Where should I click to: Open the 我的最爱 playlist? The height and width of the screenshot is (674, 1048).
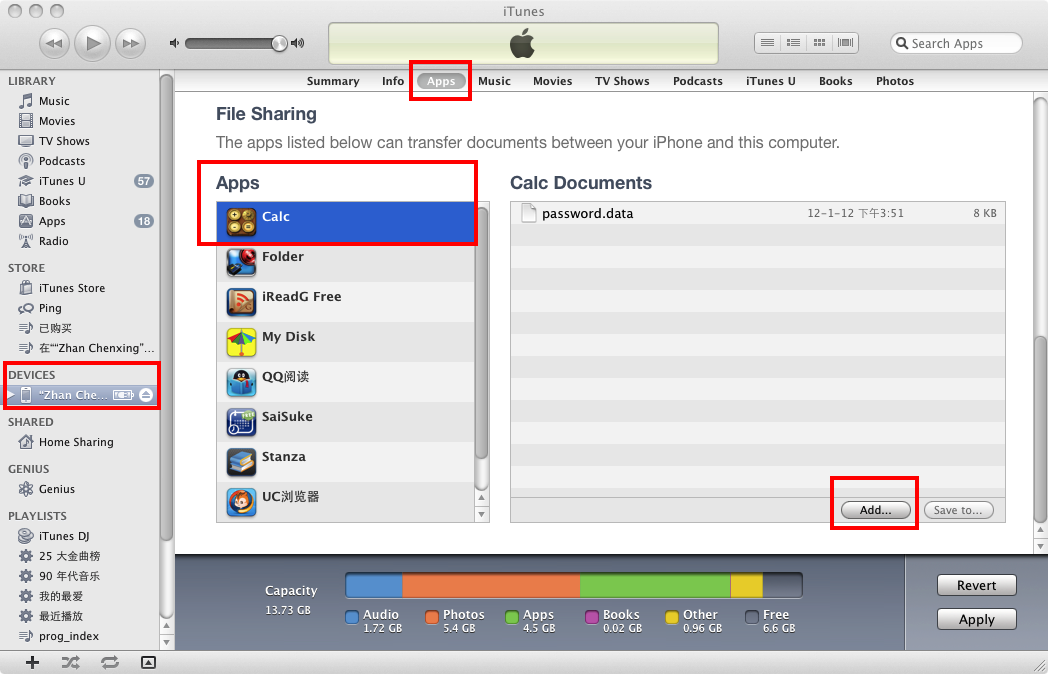pos(80,596)
